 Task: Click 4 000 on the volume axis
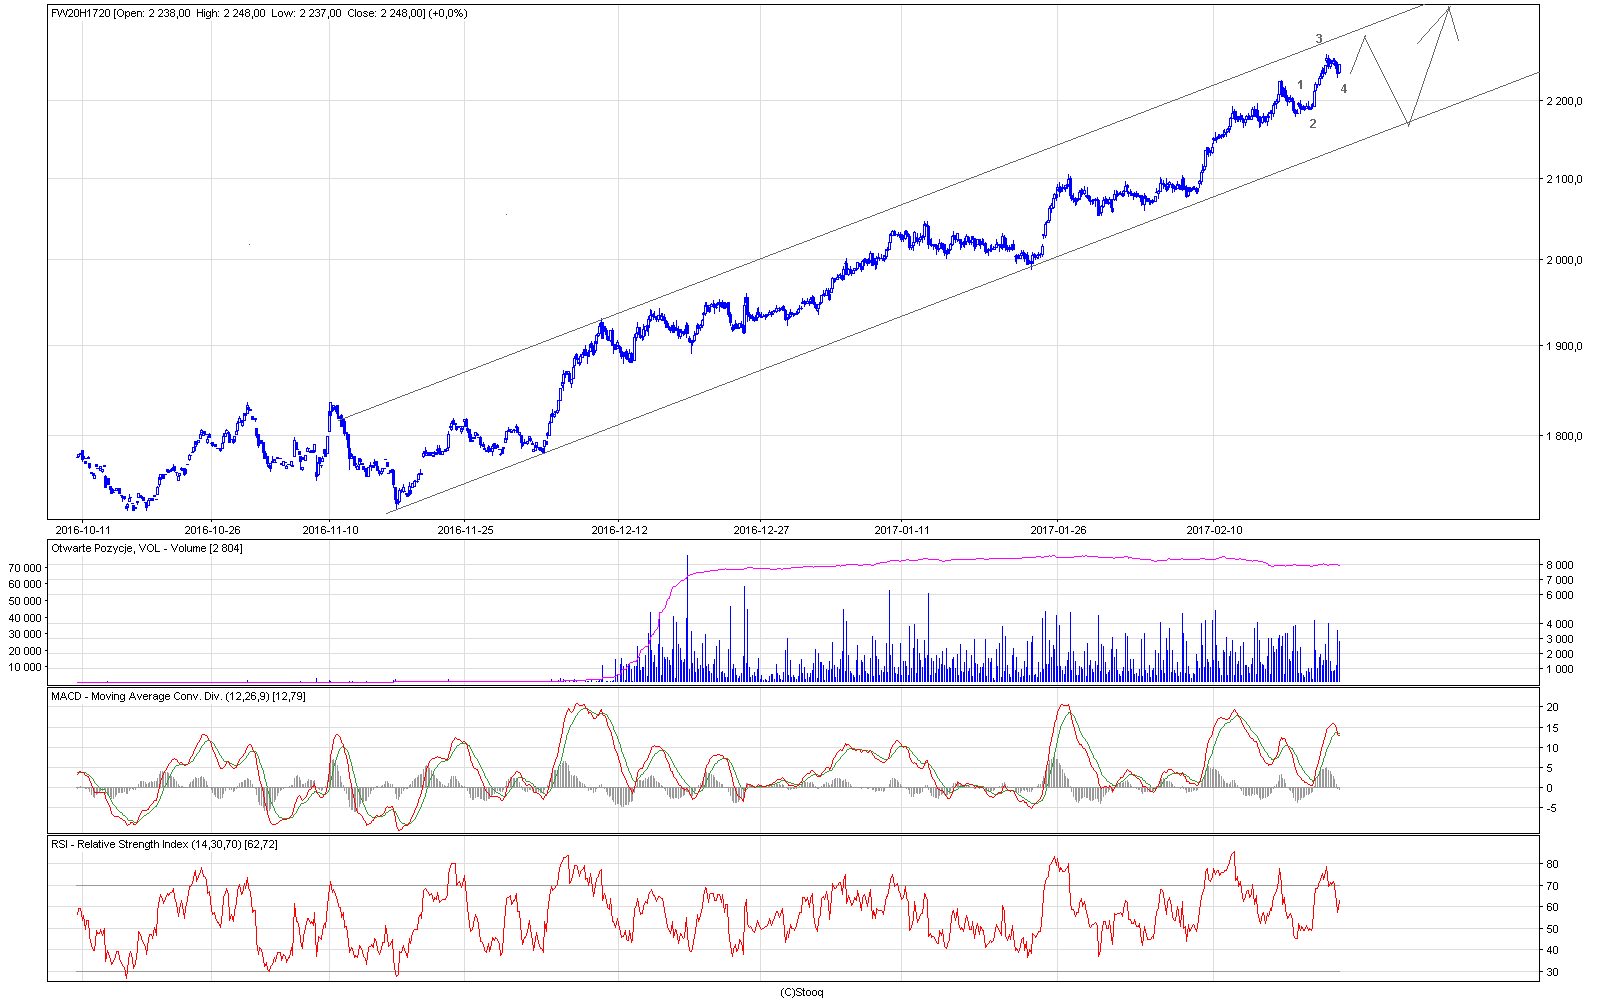tap(1560, 625)
